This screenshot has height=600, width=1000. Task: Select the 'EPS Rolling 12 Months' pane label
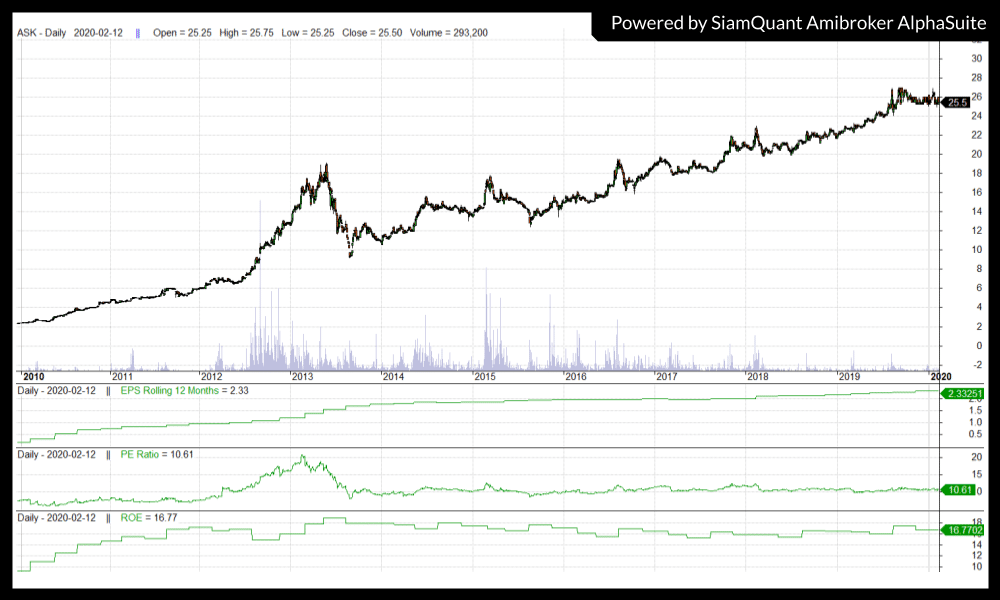172,390
